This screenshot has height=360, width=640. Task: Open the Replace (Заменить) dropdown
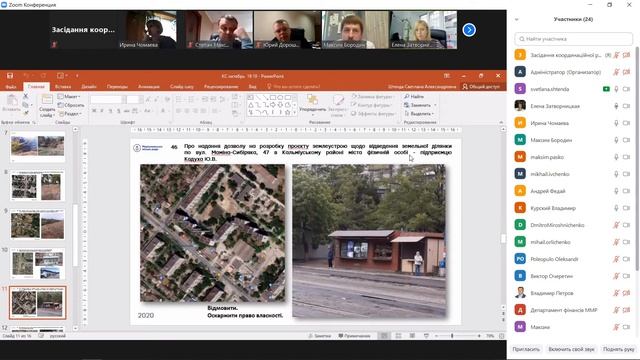pyautogui.click(x=420, y=105)
